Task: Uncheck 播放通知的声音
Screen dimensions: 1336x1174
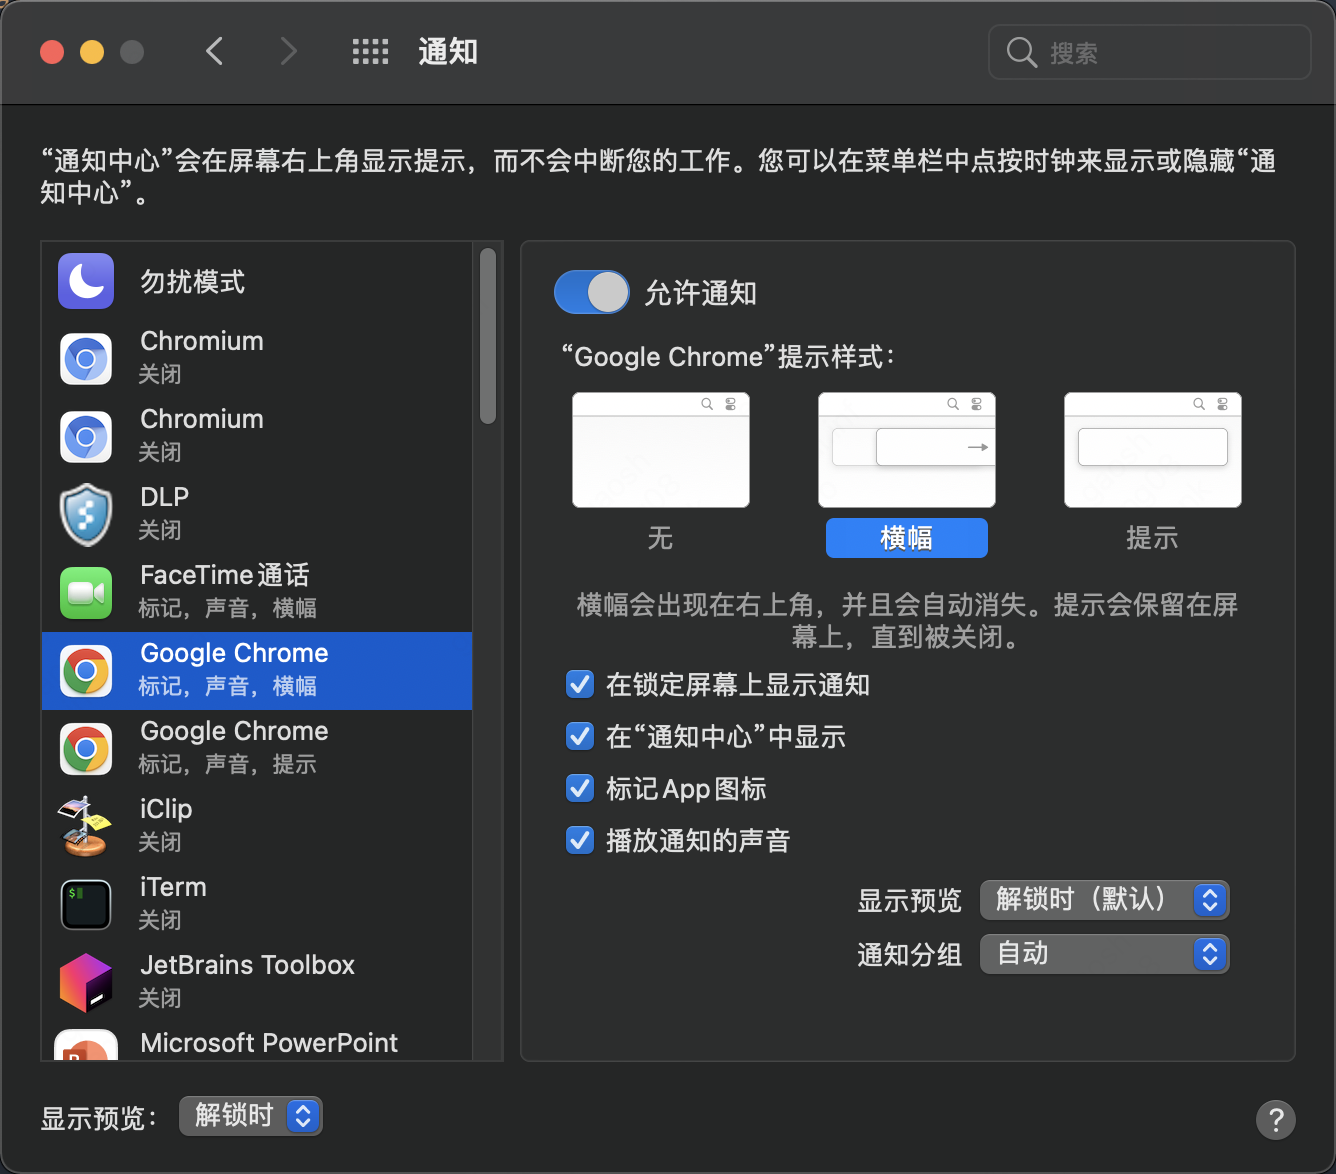Action: click(580, 840)
